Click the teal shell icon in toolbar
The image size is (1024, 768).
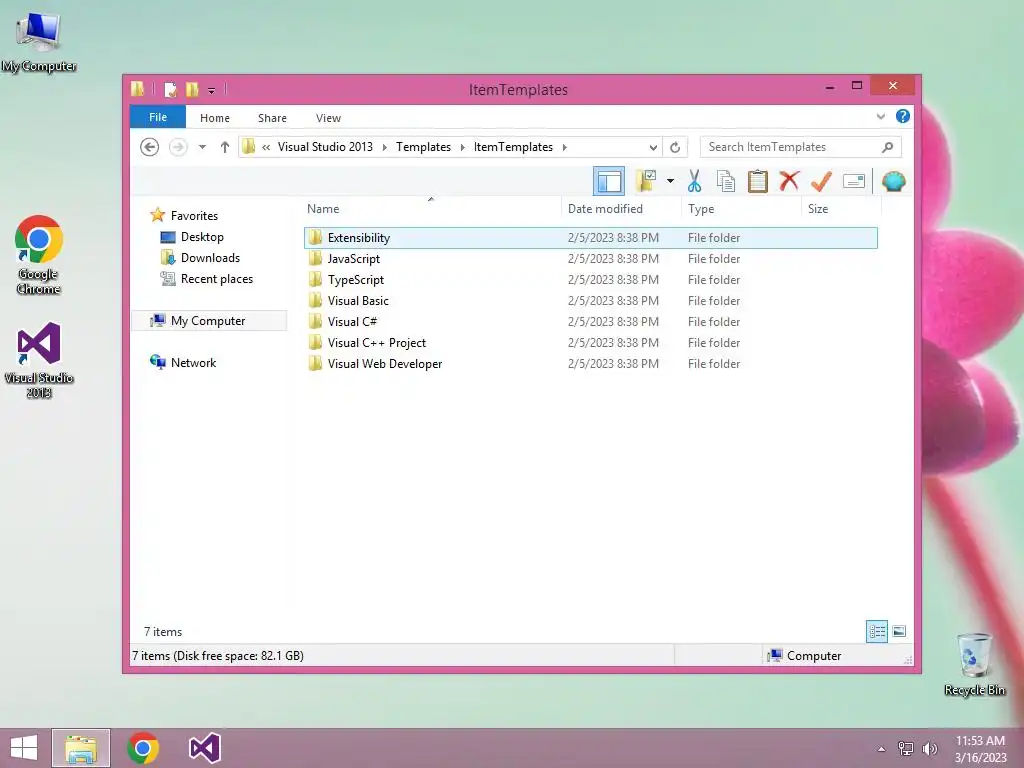click(x=893, y=181)
